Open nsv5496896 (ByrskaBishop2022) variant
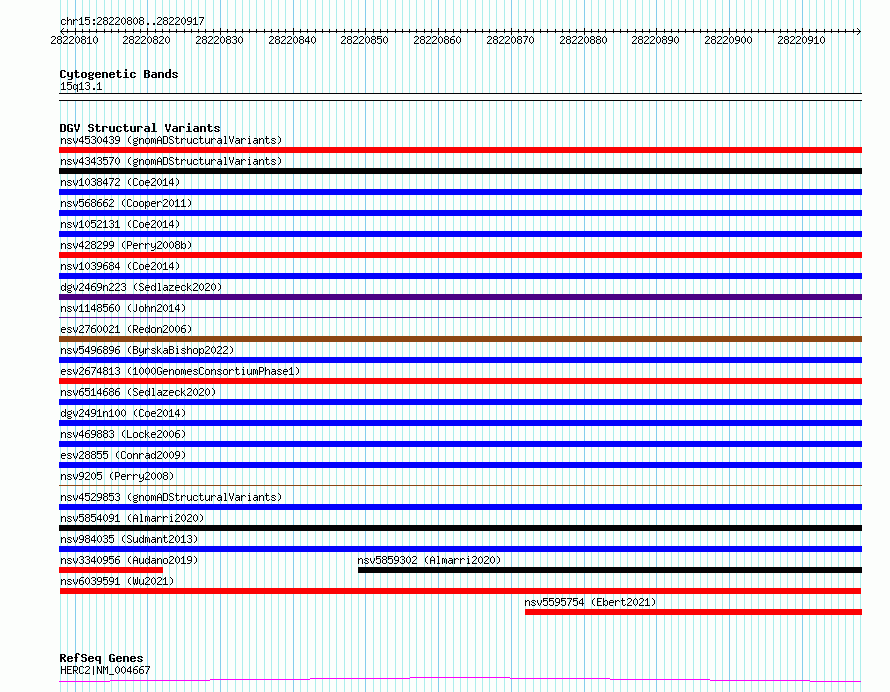The image size is (890, 692). 147,350
